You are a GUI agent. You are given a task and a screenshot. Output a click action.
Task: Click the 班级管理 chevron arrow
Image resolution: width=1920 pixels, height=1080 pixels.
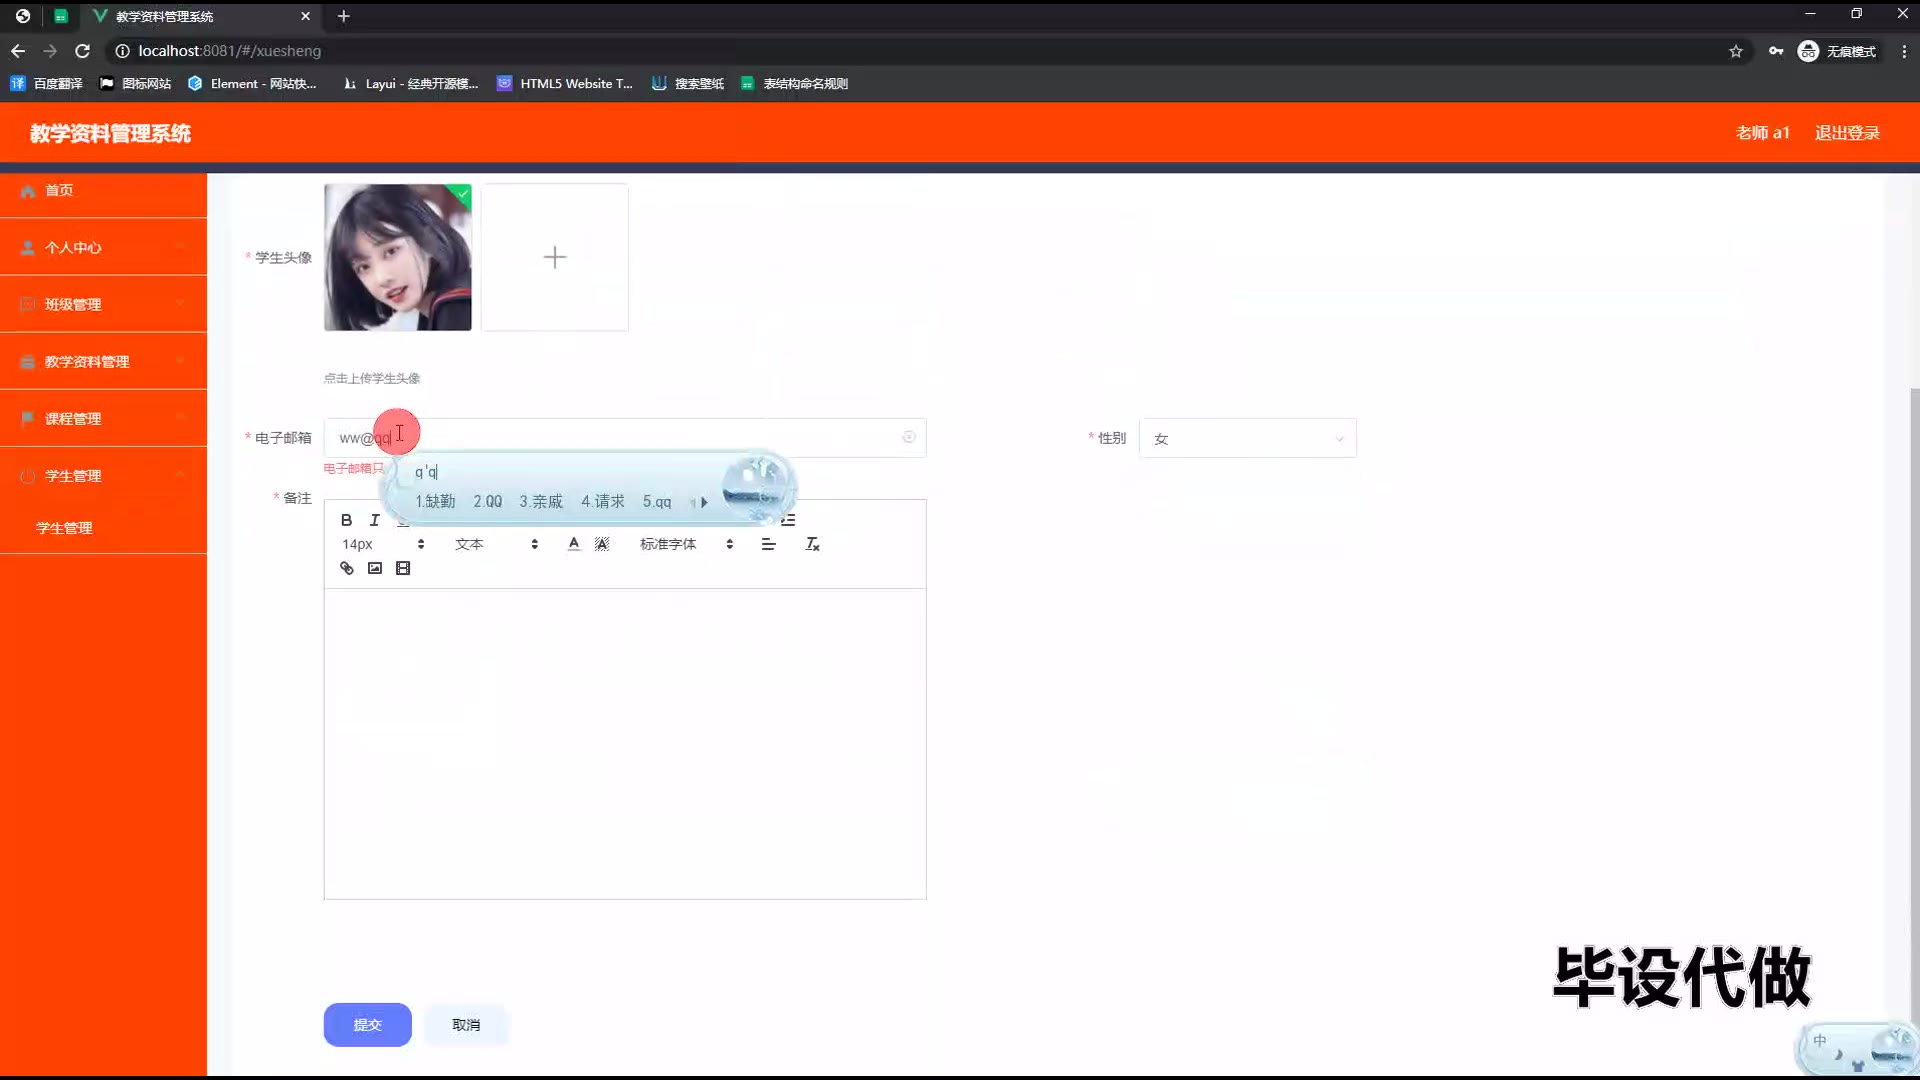[x=180, y=304]
